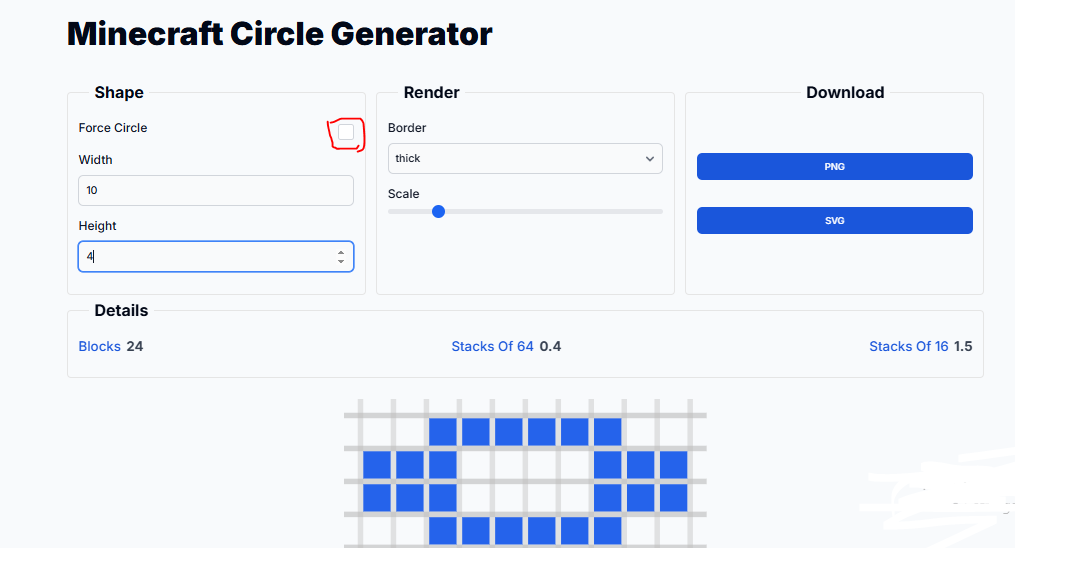1083x566 pixels.
Task: Click the right end of Scale slider track
Action: pos(659,211)
